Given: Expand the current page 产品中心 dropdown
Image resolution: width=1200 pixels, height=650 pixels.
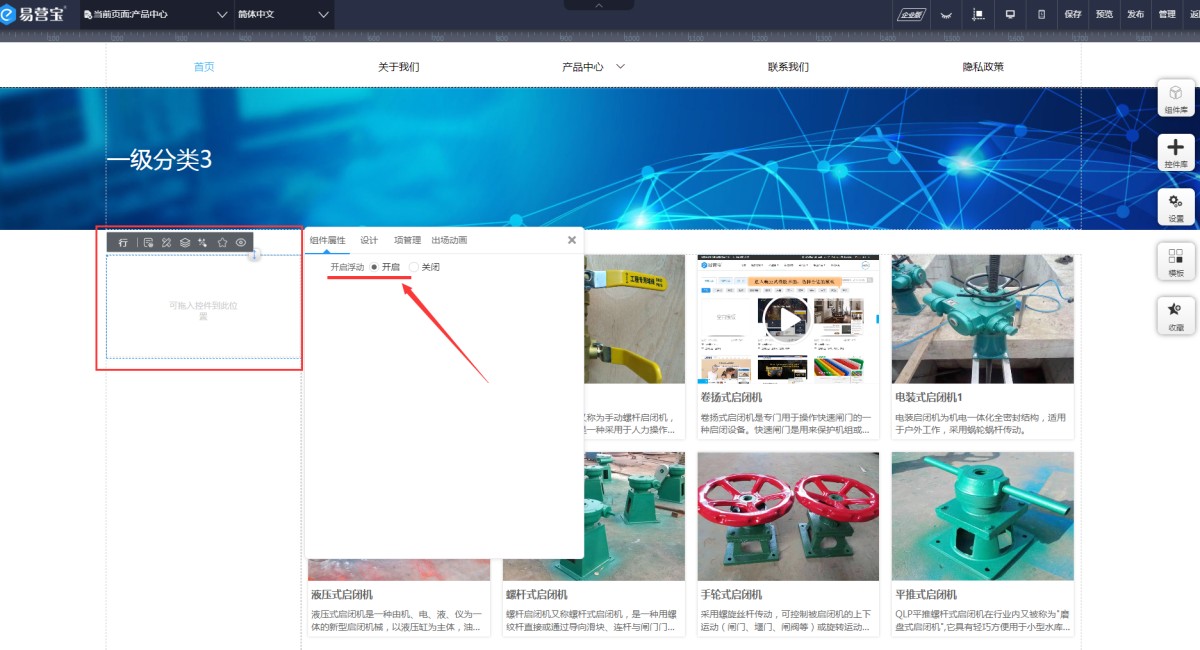Looking at the screenshot, I should click(222, 15).
